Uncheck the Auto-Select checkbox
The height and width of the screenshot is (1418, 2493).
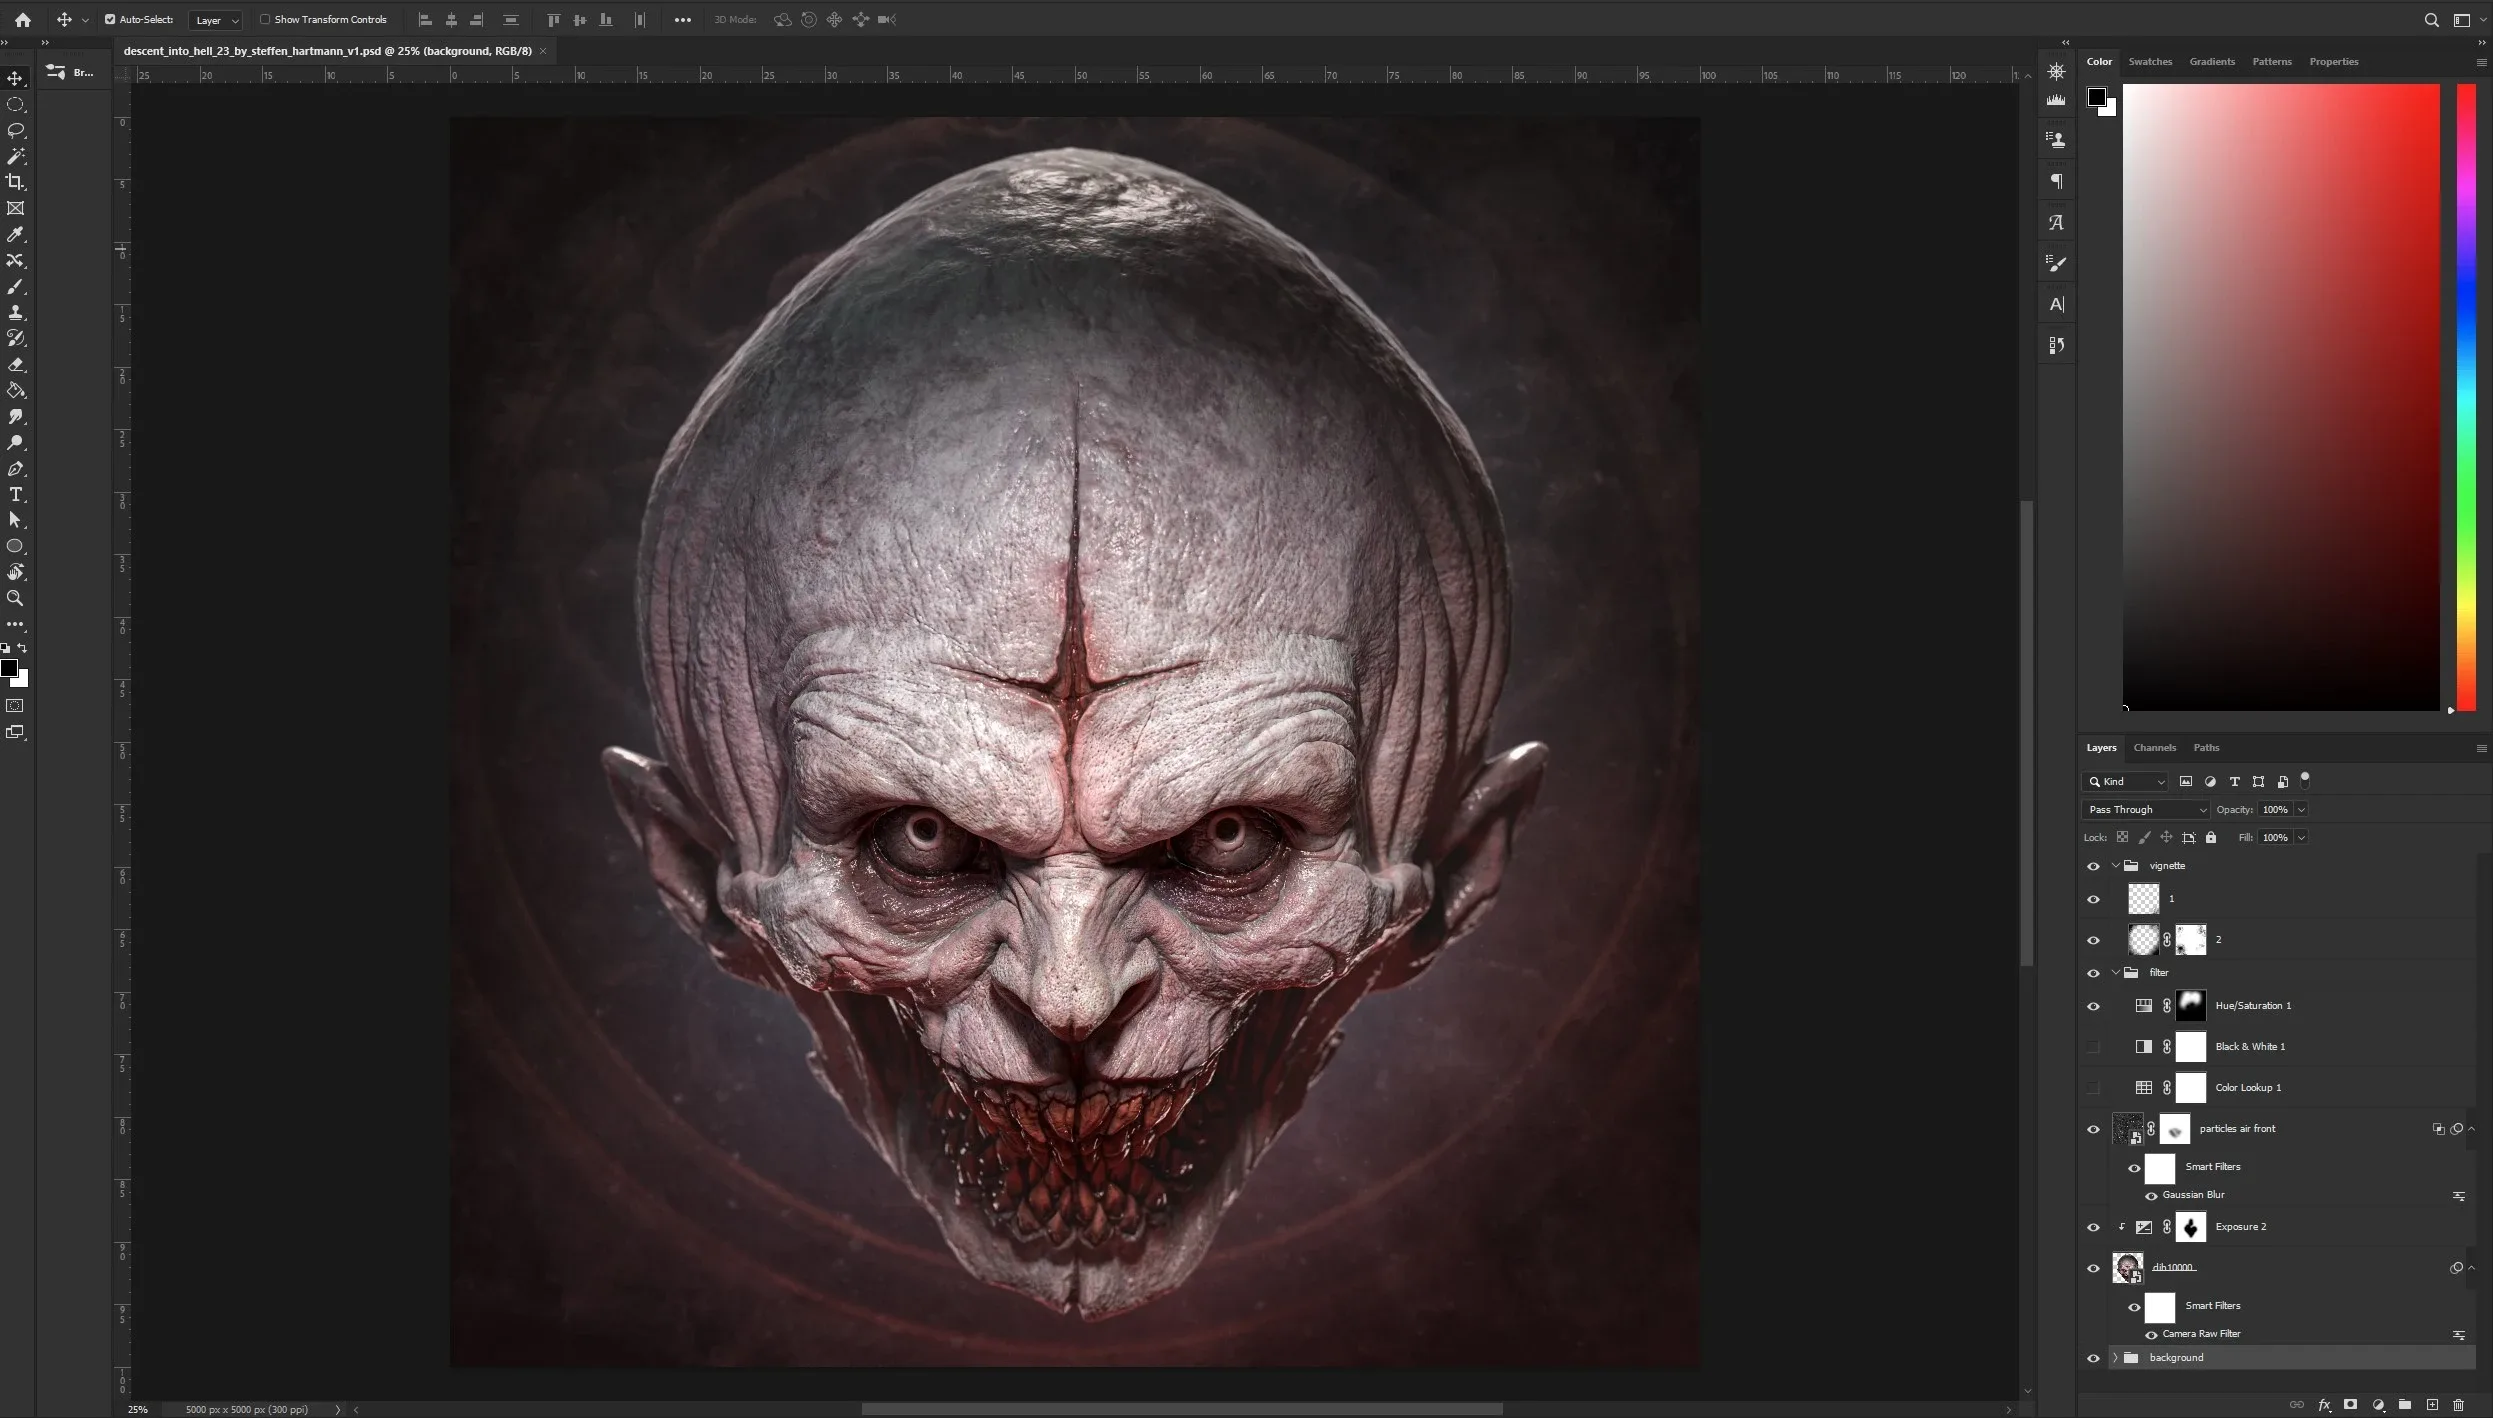110,19
